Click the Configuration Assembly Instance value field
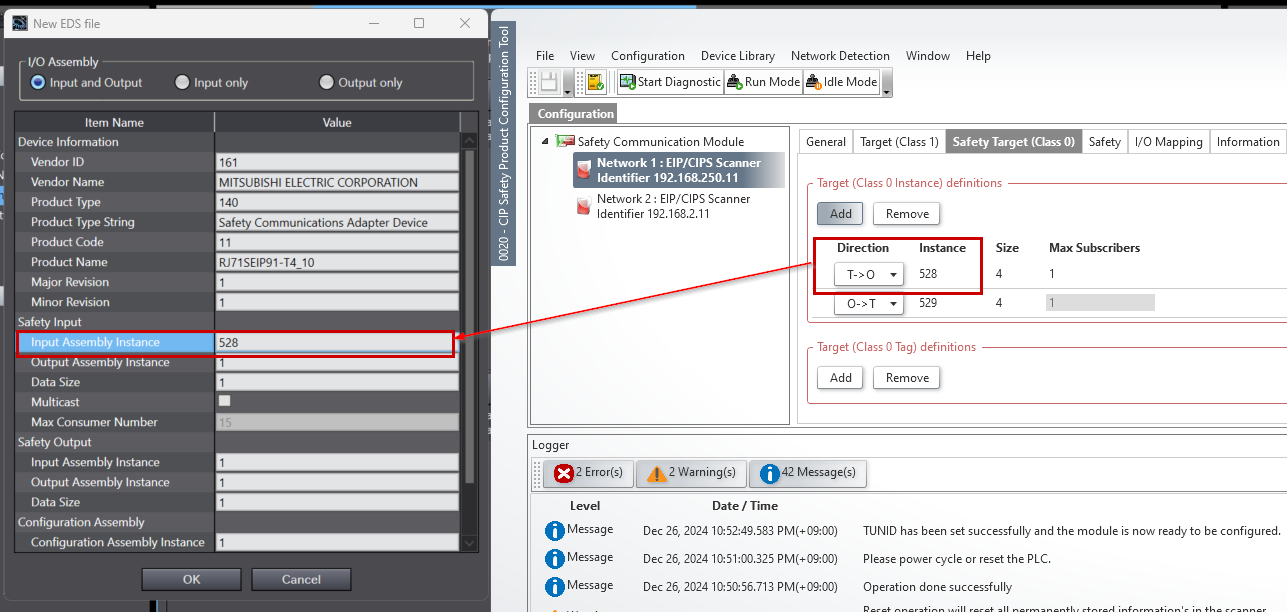This screenshot has height=612, width=1287. coord(337,542)
